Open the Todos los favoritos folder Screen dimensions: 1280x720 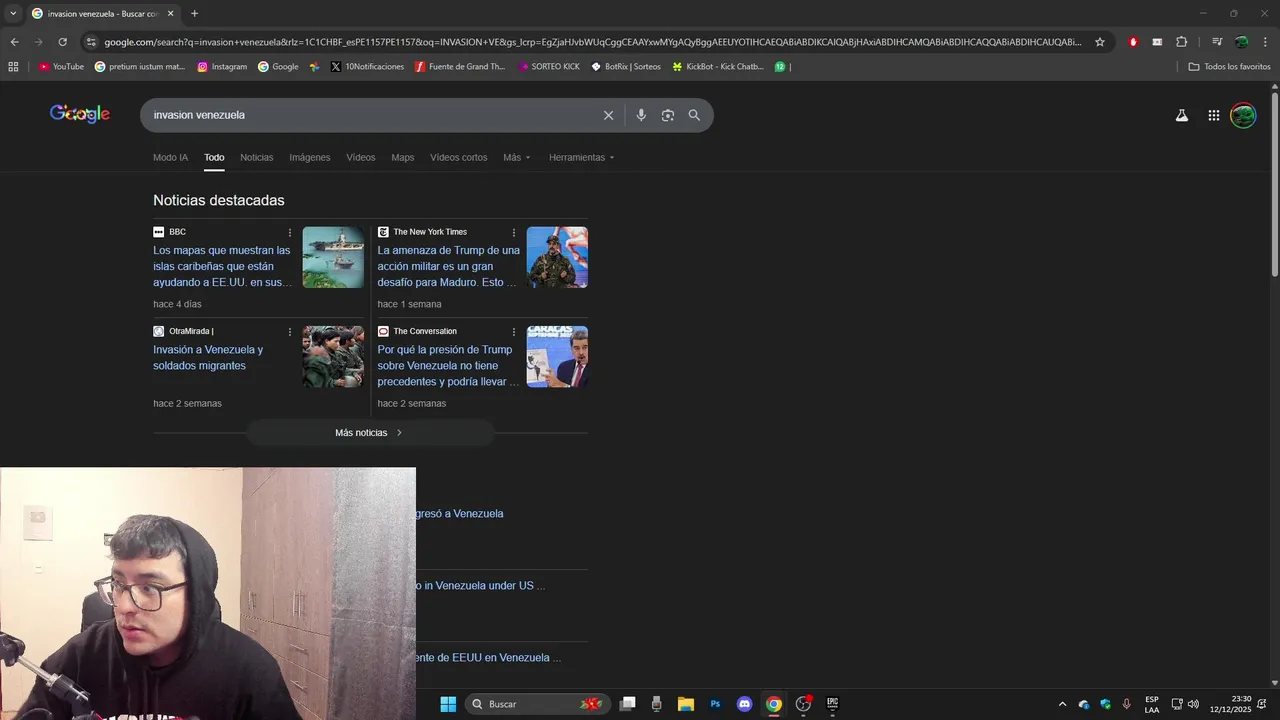pos(1229,67)
